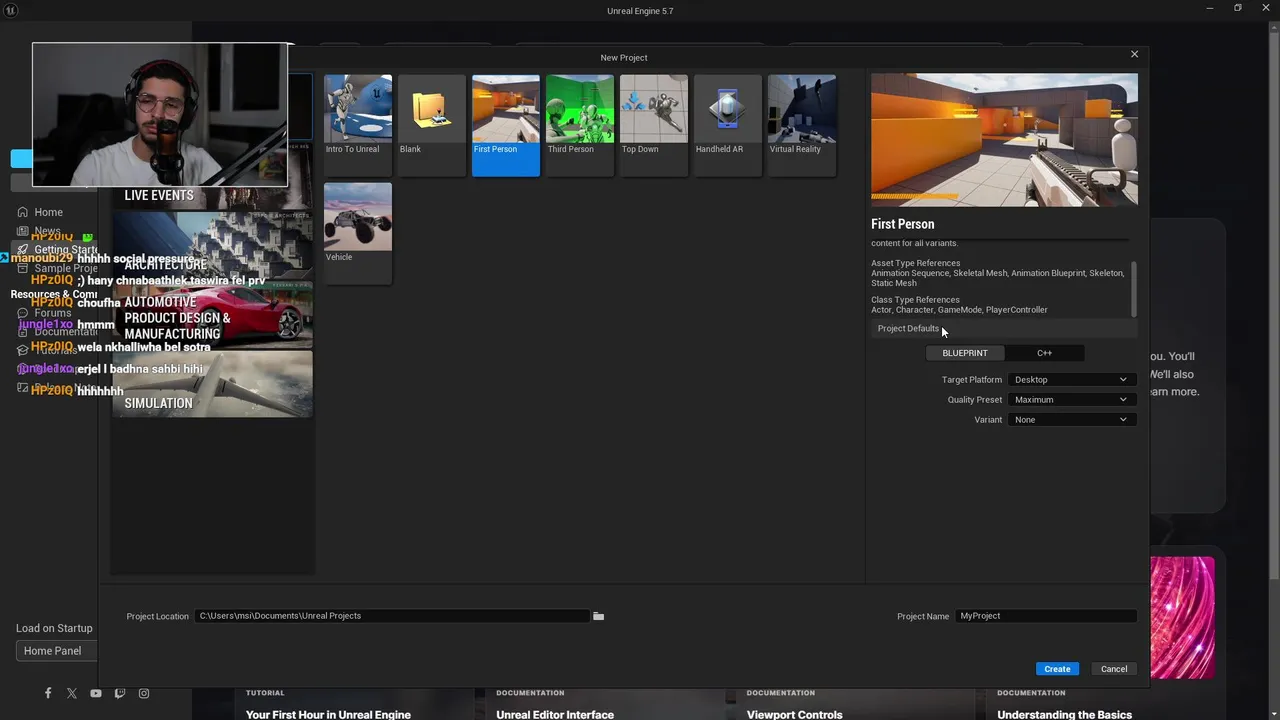Click the Create button
Screen dimensions: 1280x720
(x=1057, y=669)
